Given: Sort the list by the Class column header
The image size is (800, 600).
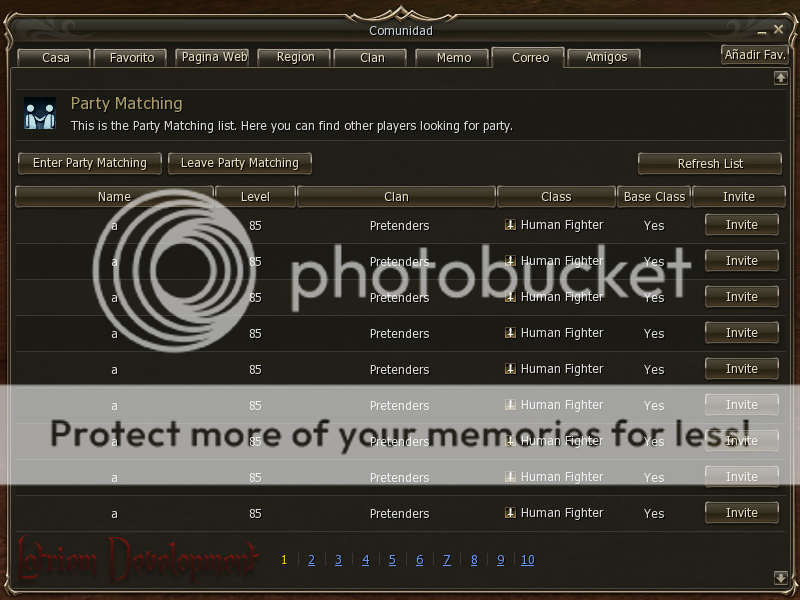Looking at the screenshot, I should (556, 196).
